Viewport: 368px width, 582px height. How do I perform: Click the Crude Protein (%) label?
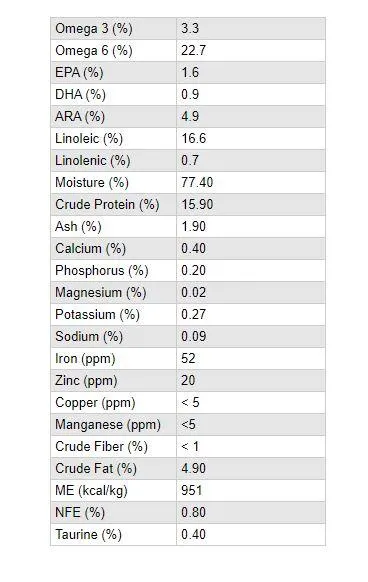pyautogui.click(x=107, y=205)
